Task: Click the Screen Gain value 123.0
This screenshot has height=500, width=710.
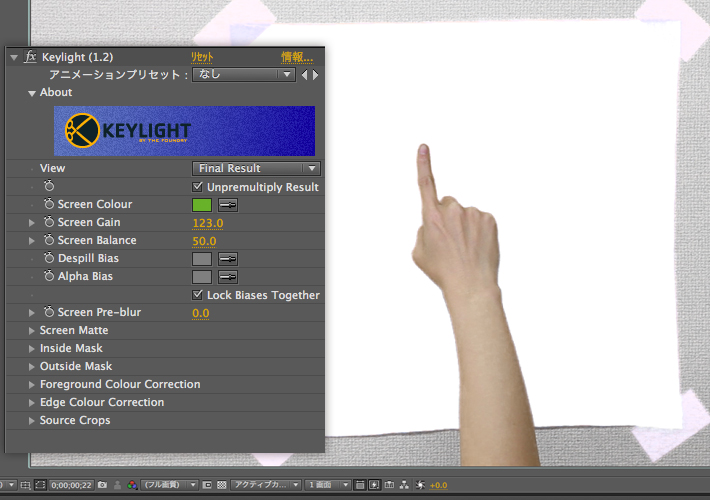Action: 207,223
